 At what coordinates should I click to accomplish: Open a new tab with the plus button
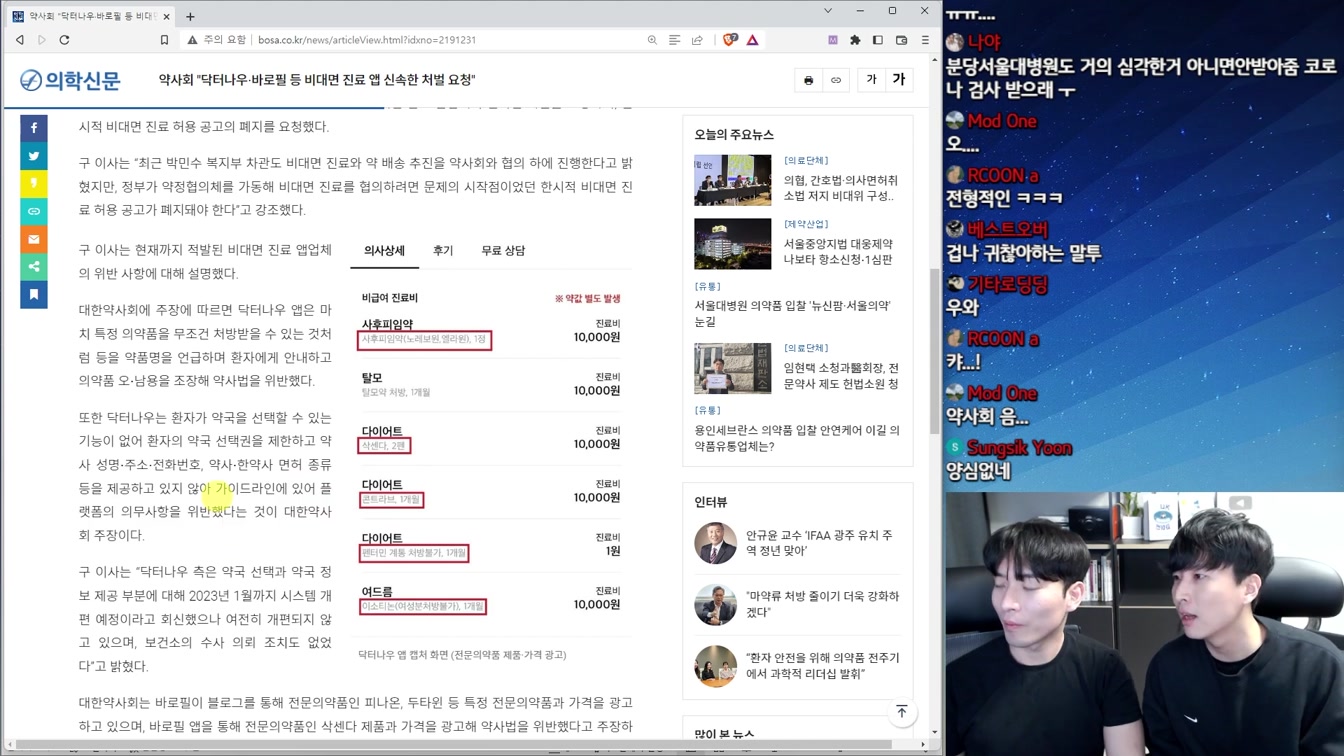[190, 16]
